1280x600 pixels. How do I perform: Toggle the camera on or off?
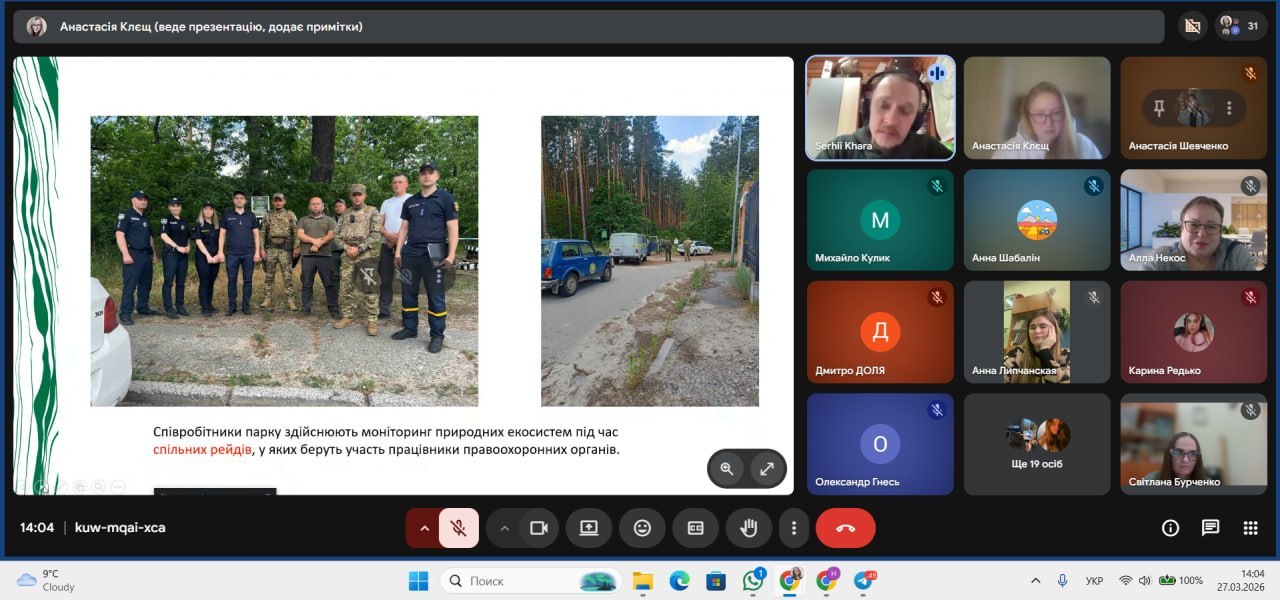[539, 528]
